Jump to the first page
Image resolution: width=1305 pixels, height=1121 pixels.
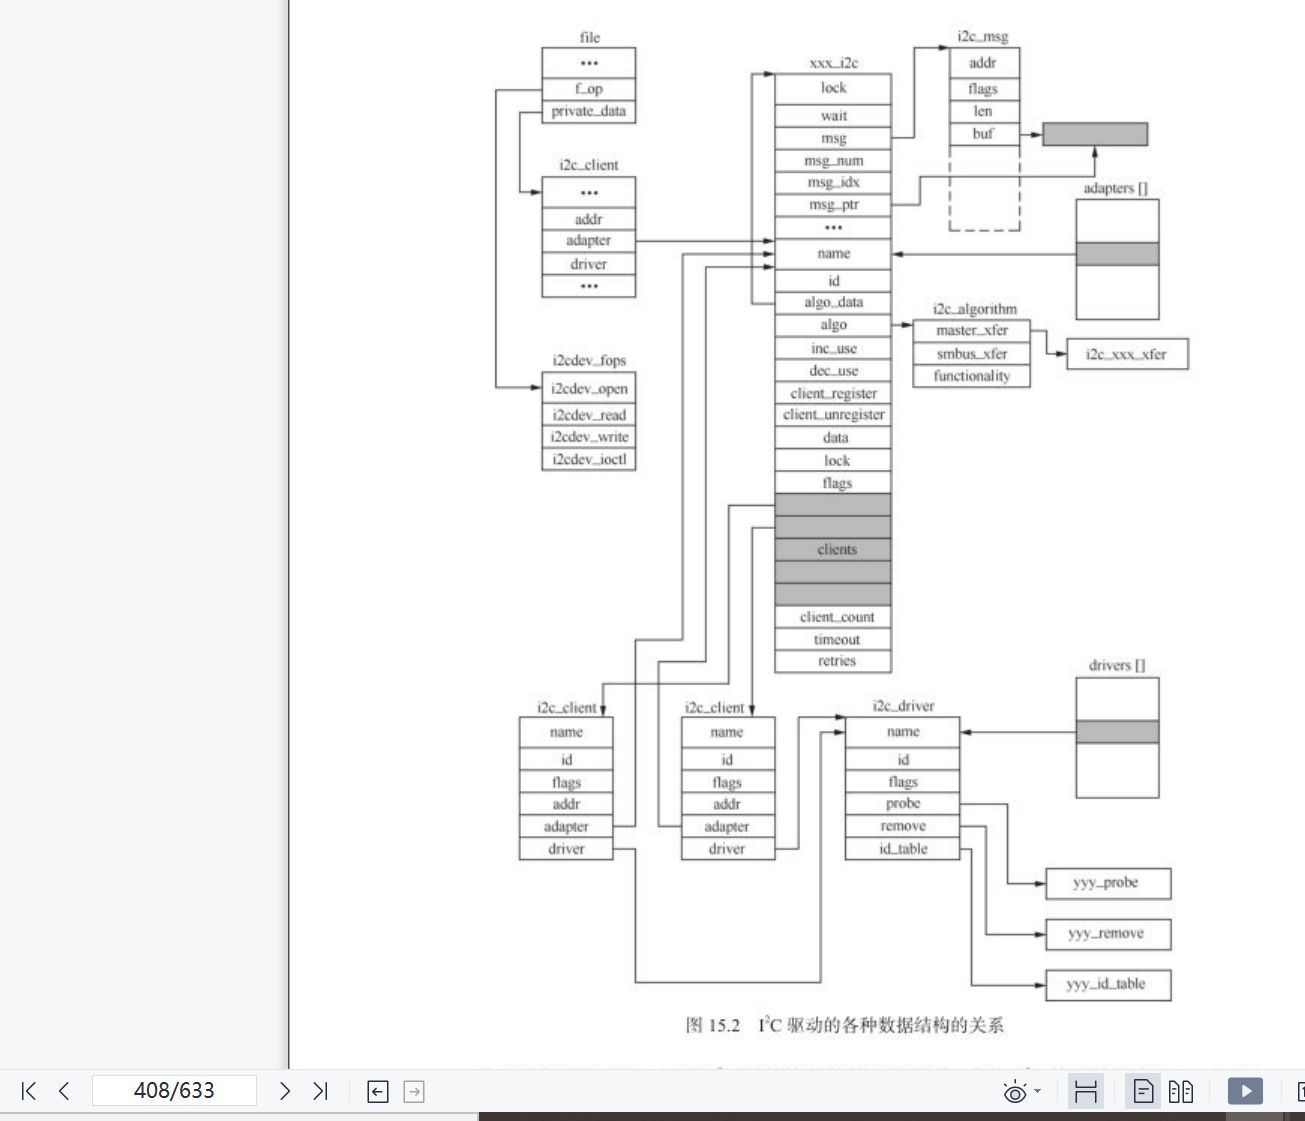tap(29, 1091)
